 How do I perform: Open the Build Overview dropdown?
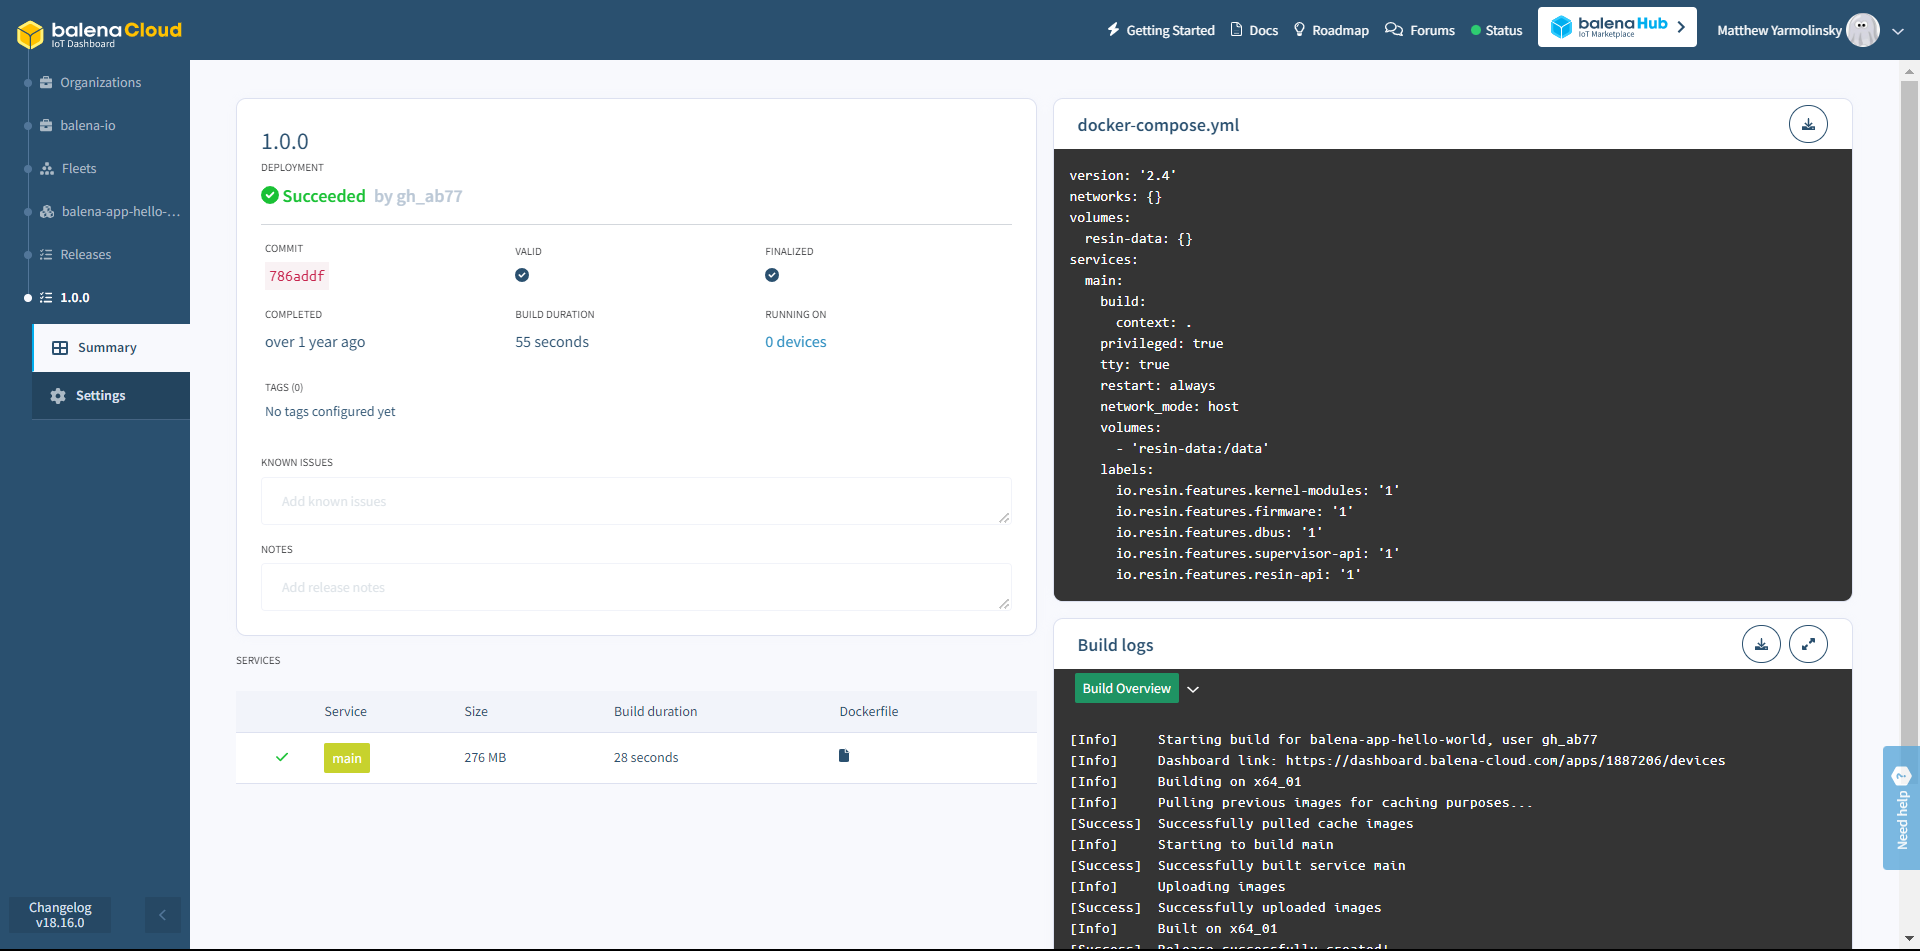pos(1192,689)
